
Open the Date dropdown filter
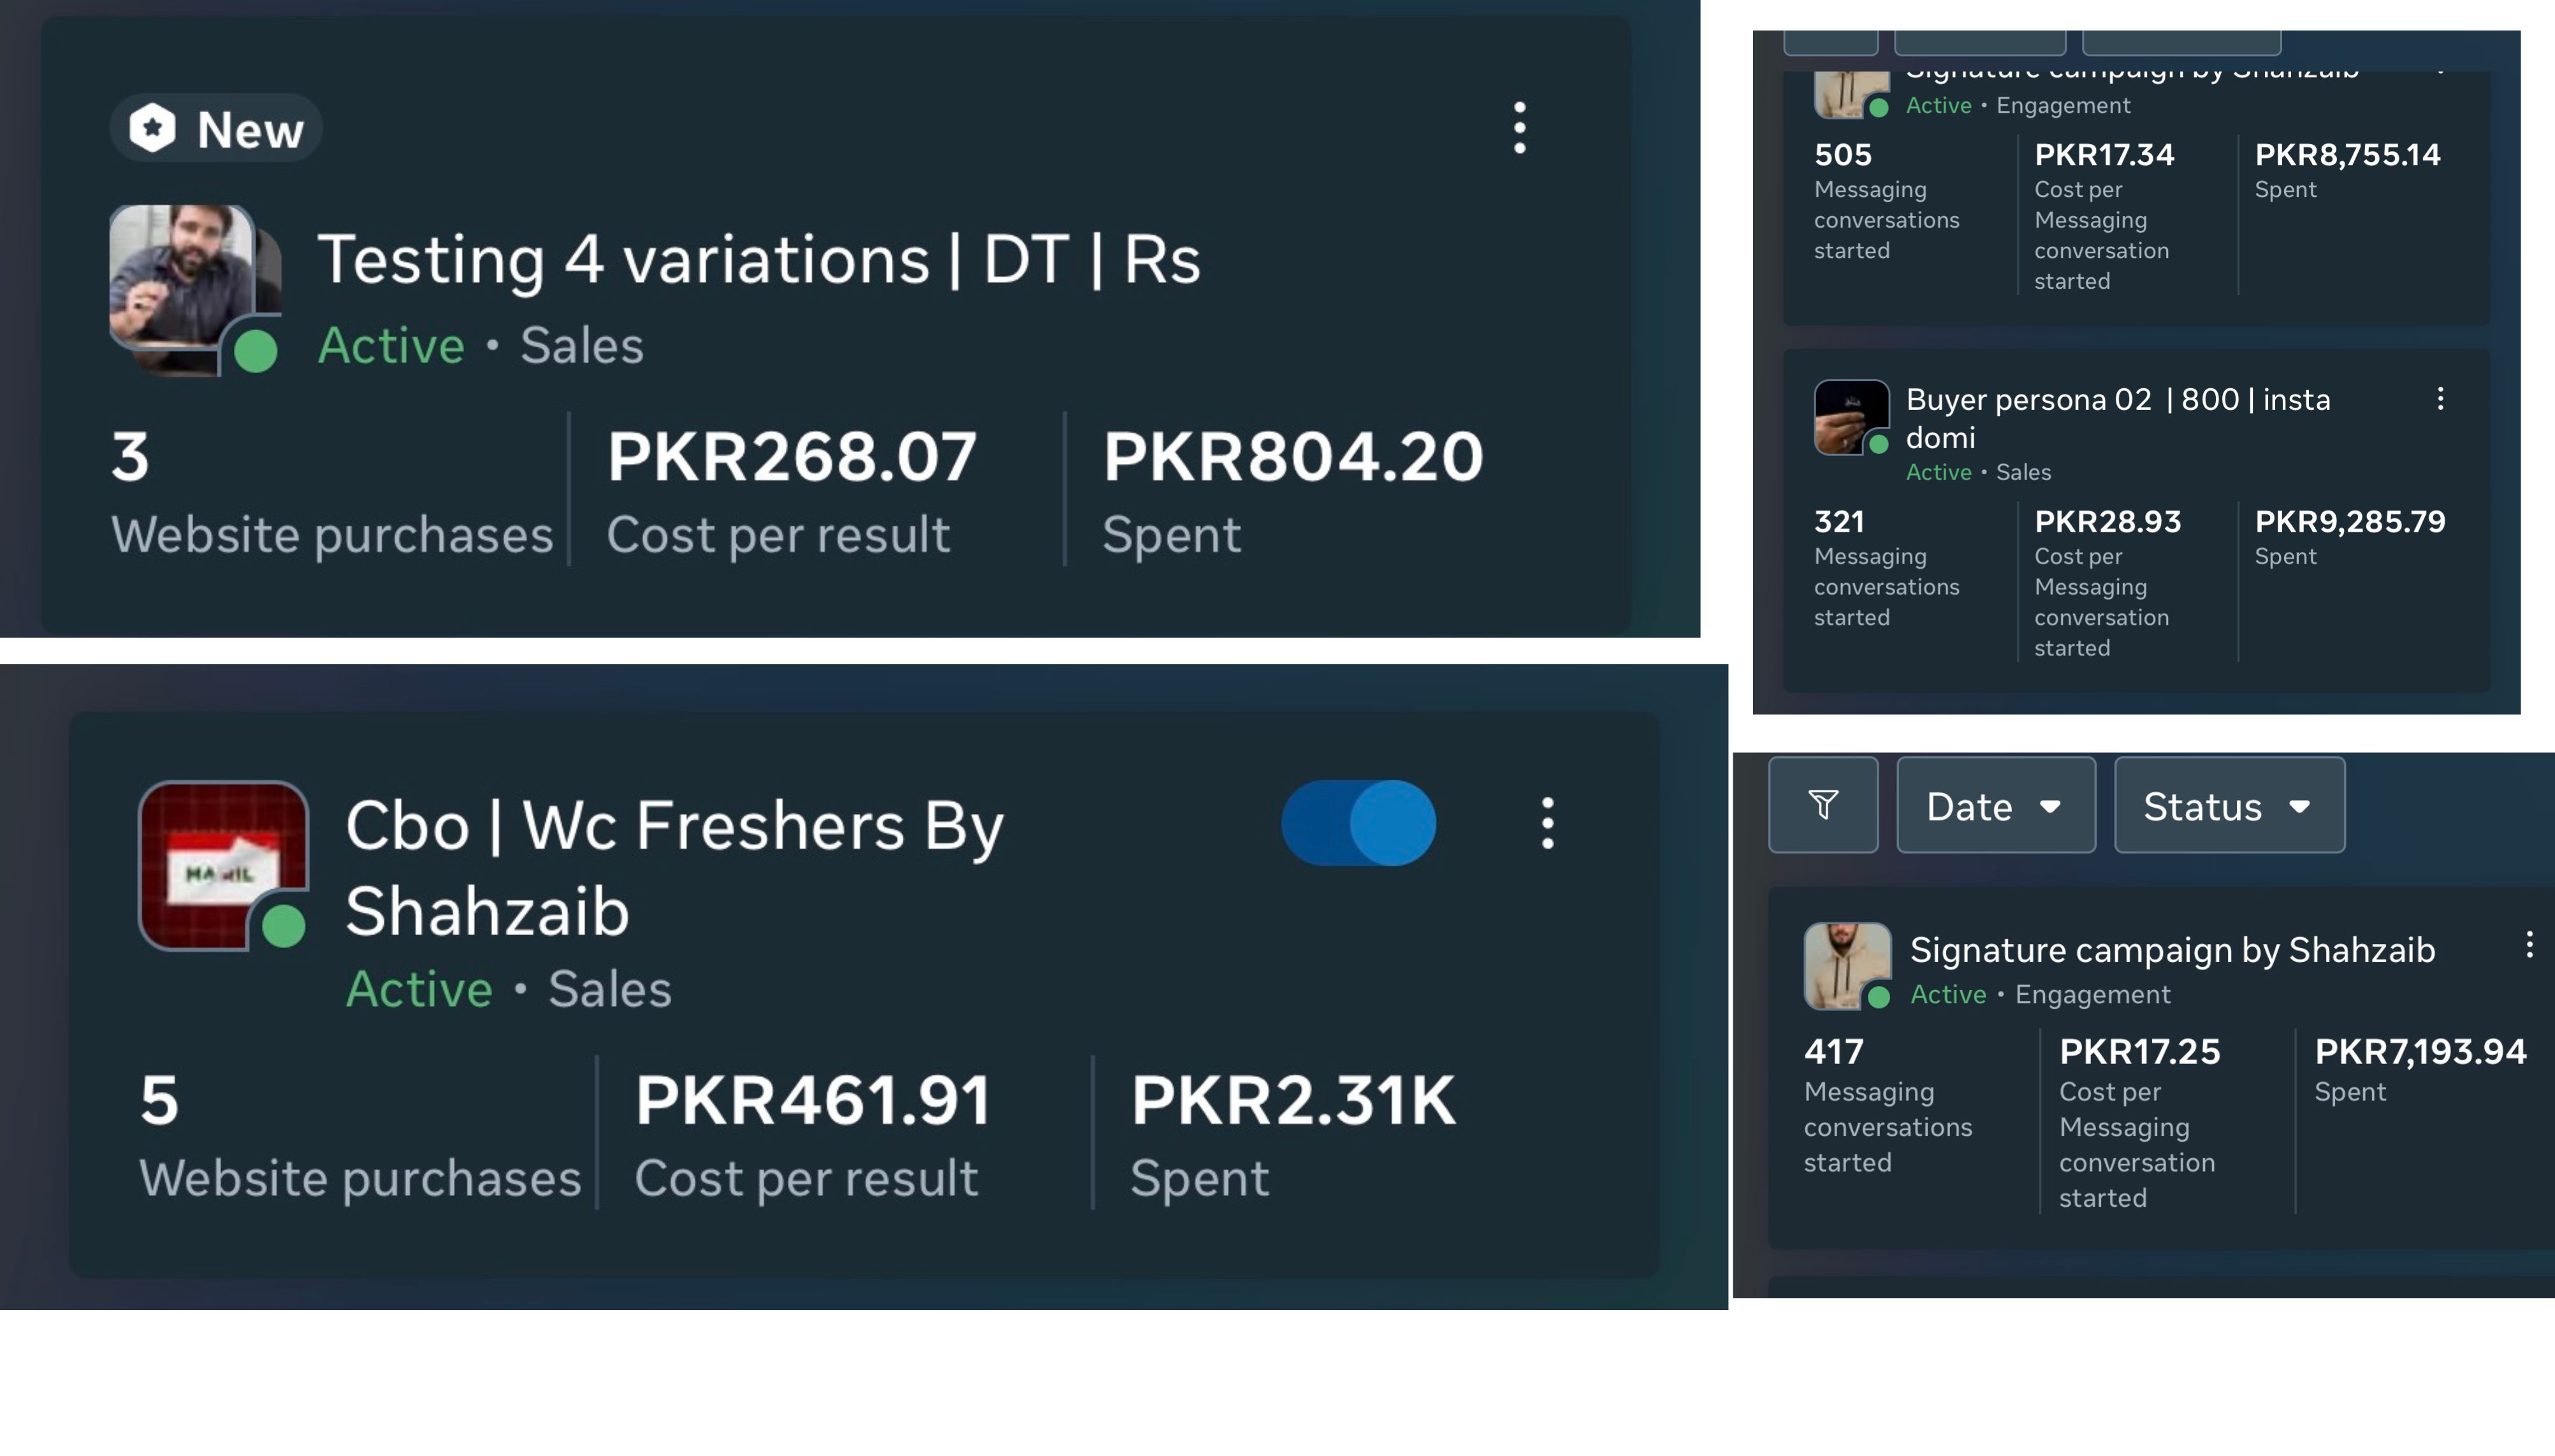pyautogui.click(x=1995, y=806)
